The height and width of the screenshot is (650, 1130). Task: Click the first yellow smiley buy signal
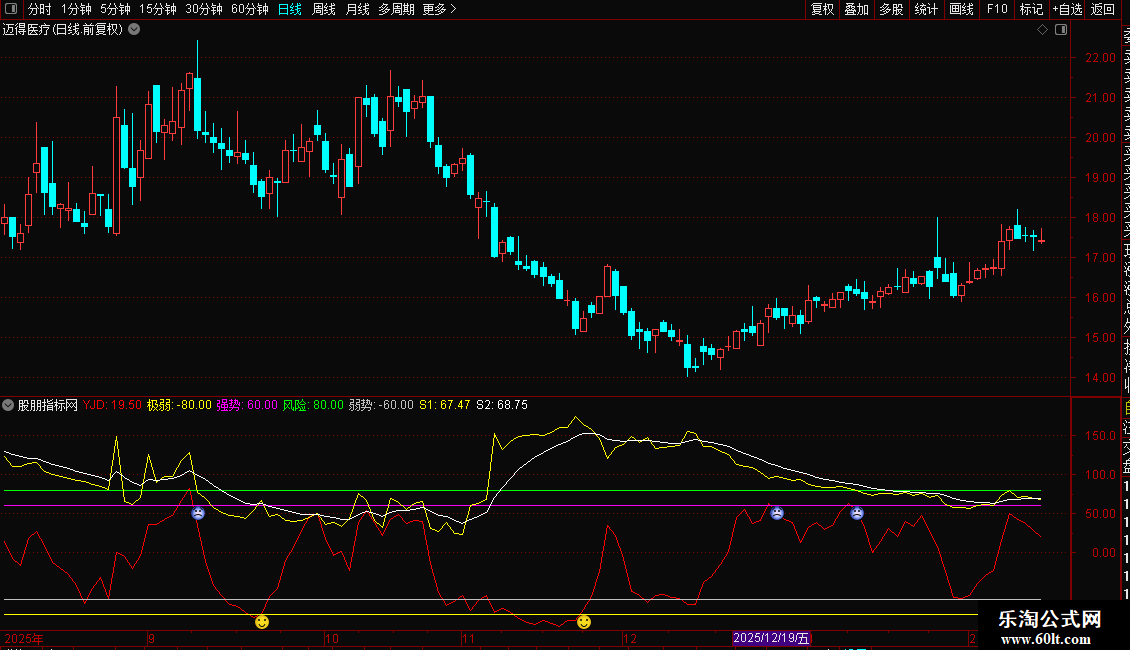262,622
